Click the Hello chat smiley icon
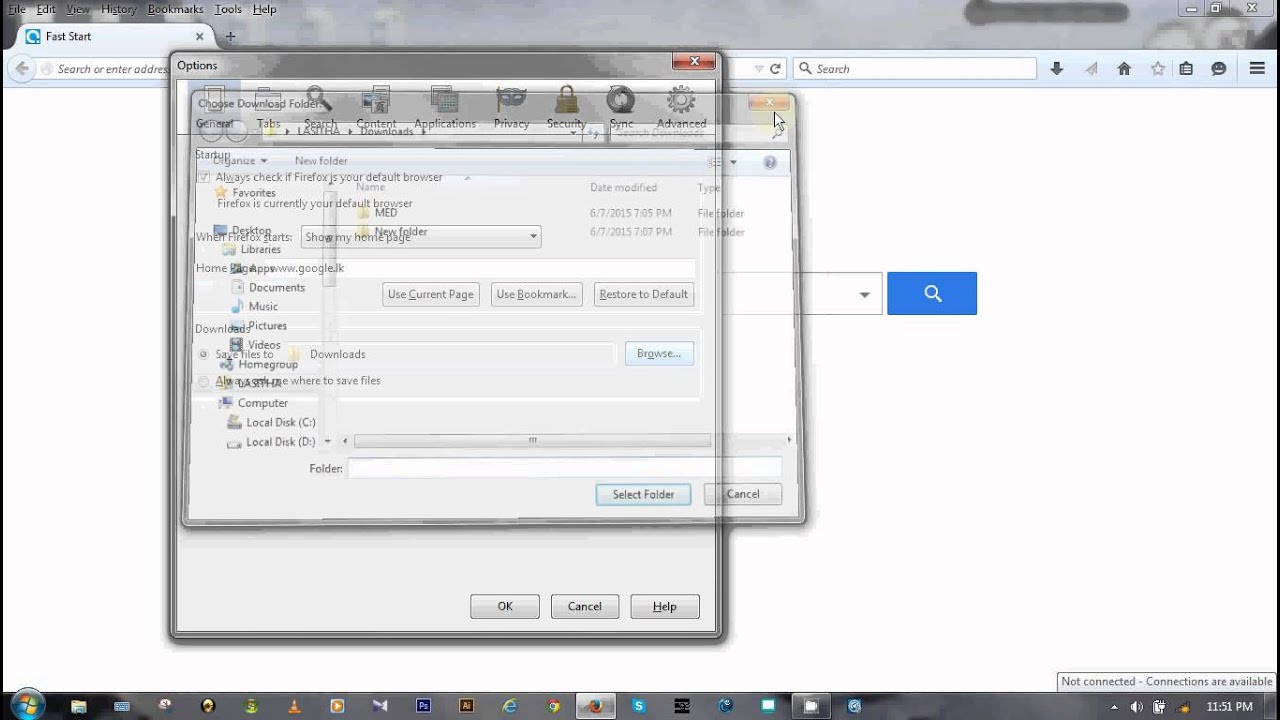The height and width of the screenshot is (720, 1280). pyautogui.click(x=1219, y=69)
